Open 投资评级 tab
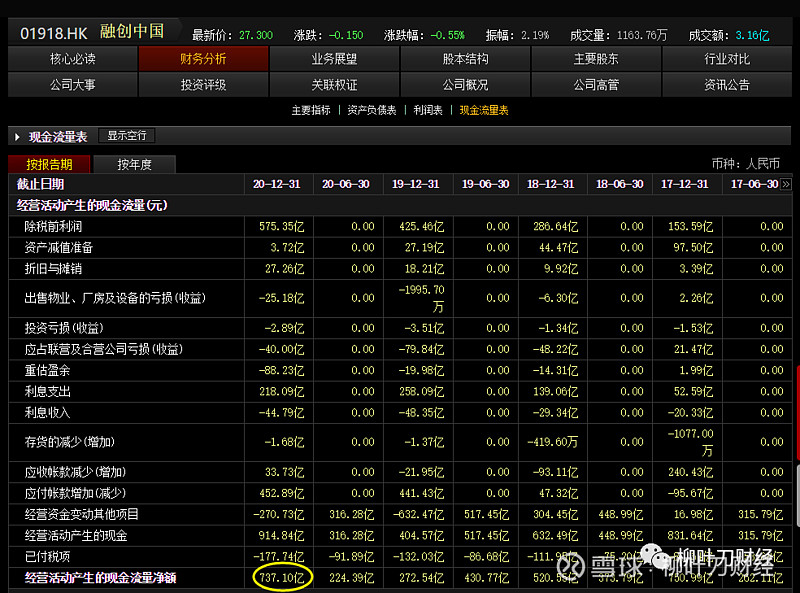 pos(203,85)
